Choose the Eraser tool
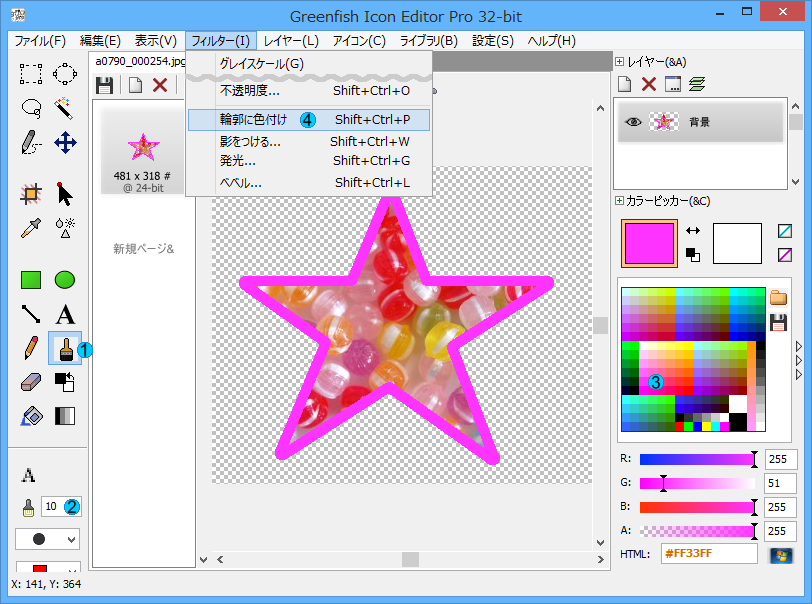 point(31,382)
